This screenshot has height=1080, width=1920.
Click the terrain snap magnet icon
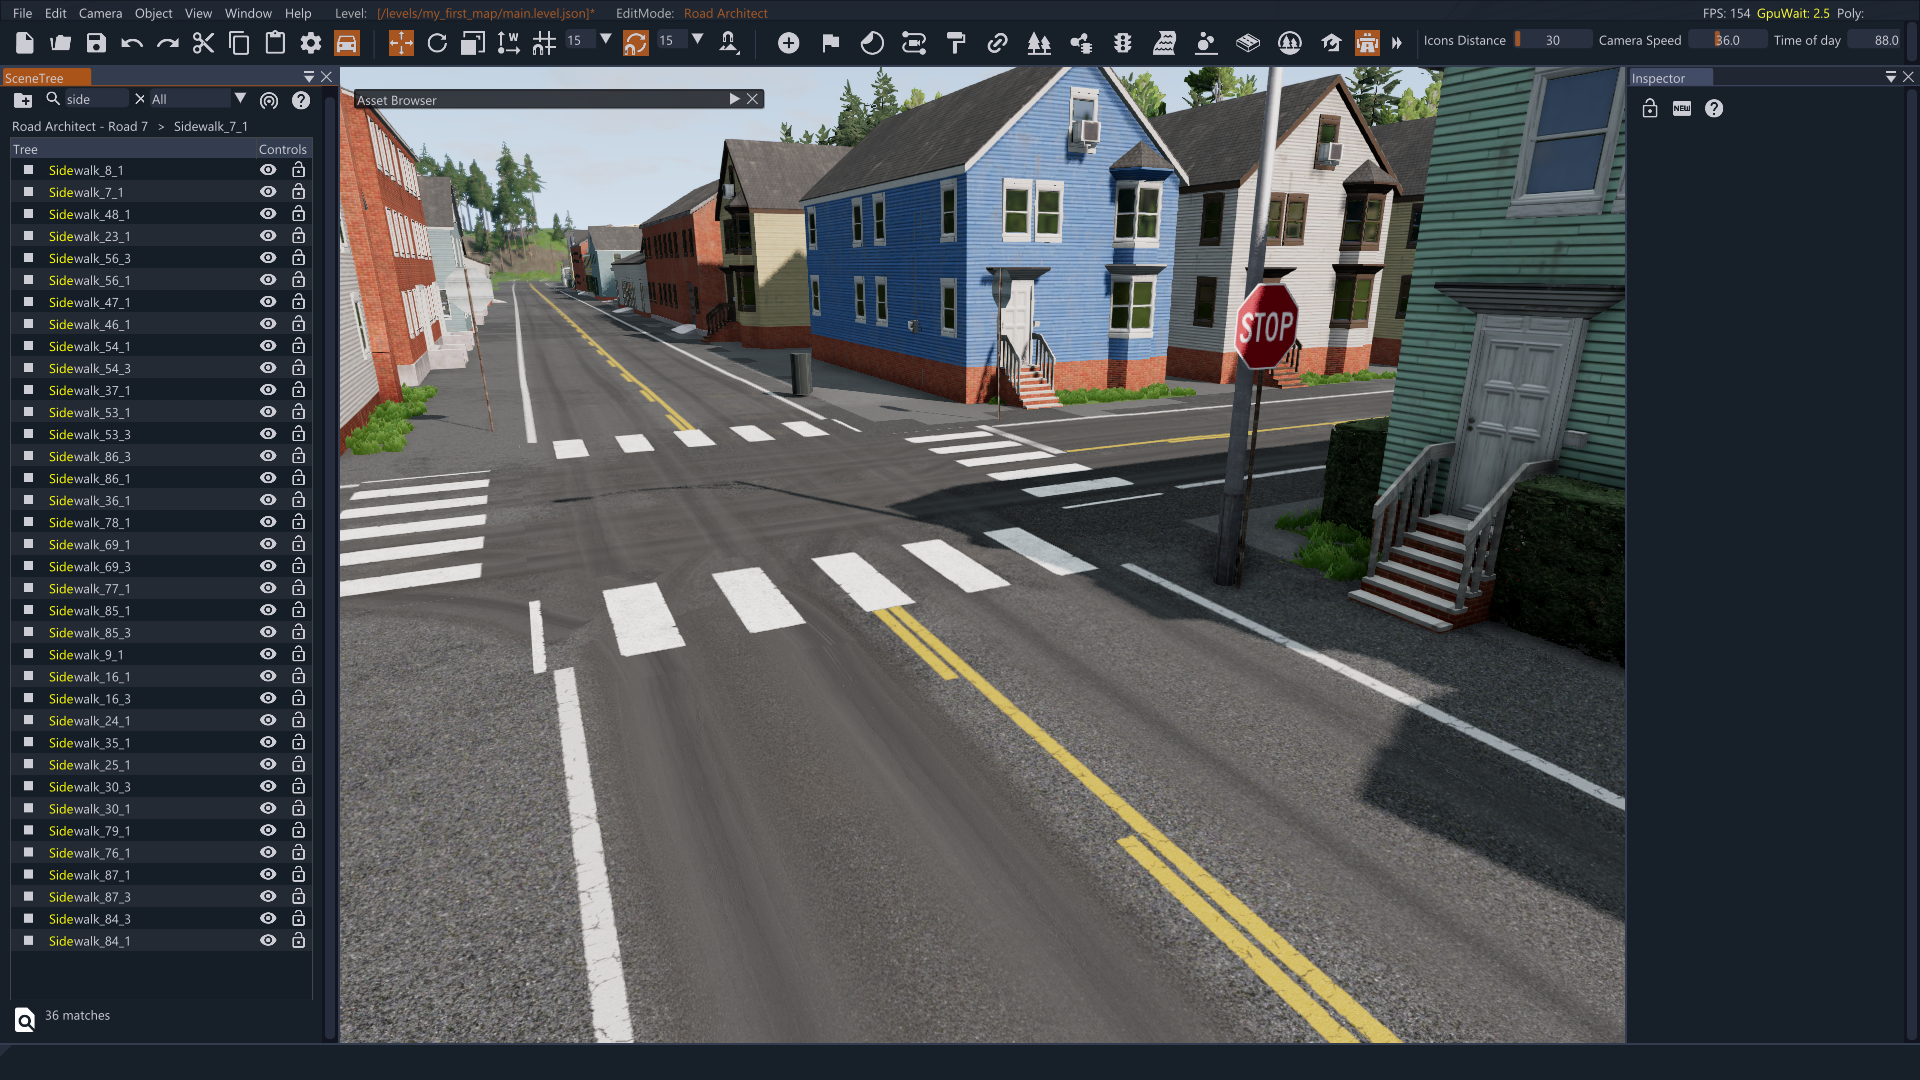coord(729,42)
